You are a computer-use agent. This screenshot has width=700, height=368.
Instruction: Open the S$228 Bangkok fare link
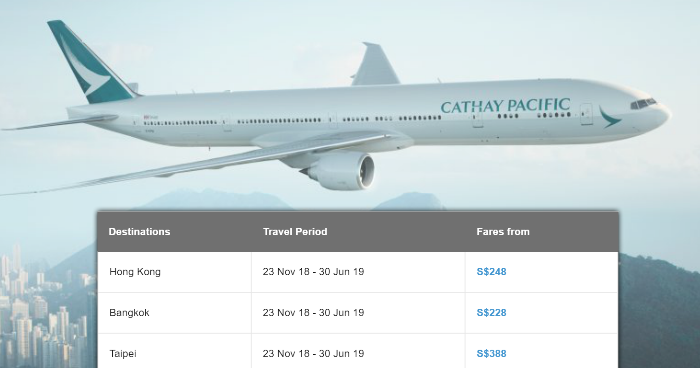click(x=491, y=313)
